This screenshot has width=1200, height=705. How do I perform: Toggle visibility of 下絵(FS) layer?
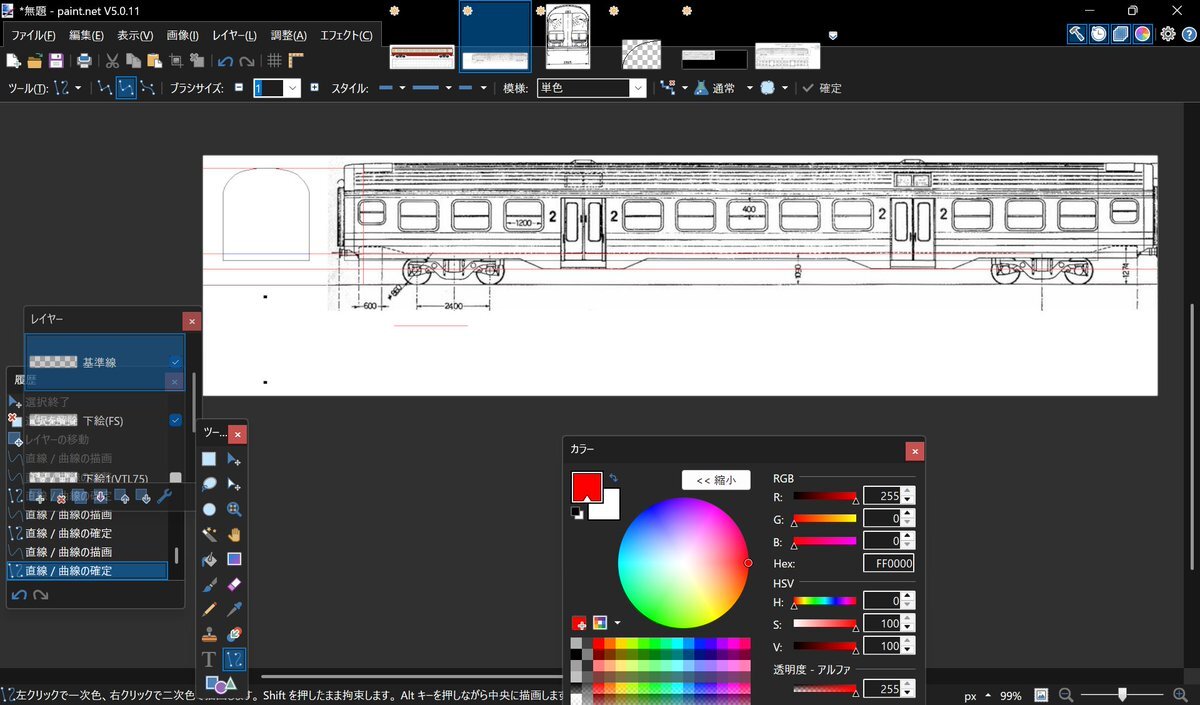coord(175,421)
